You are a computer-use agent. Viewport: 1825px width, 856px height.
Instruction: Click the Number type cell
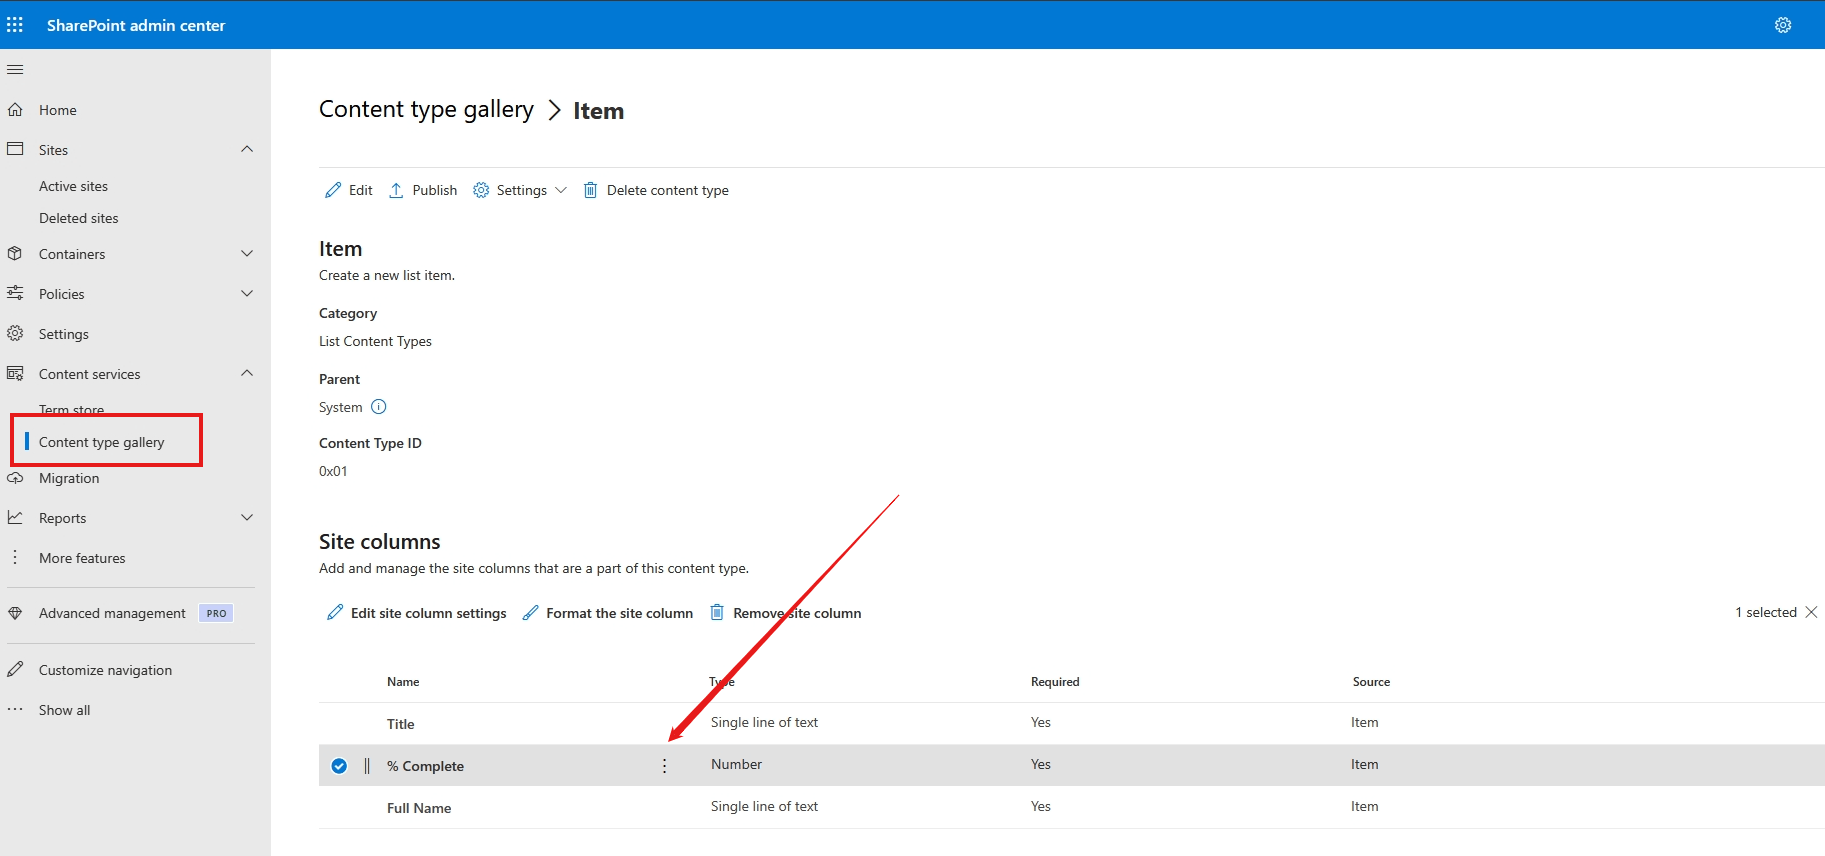(x=736, y=764)
